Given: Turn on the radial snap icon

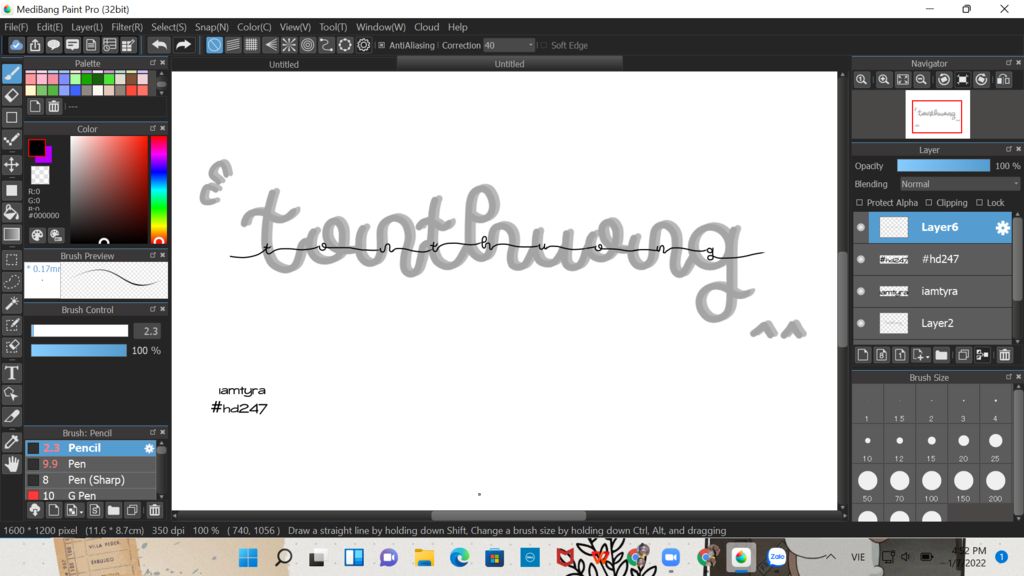Looking at the screenshot, I should pyautogui.click(x=289, y=45).
